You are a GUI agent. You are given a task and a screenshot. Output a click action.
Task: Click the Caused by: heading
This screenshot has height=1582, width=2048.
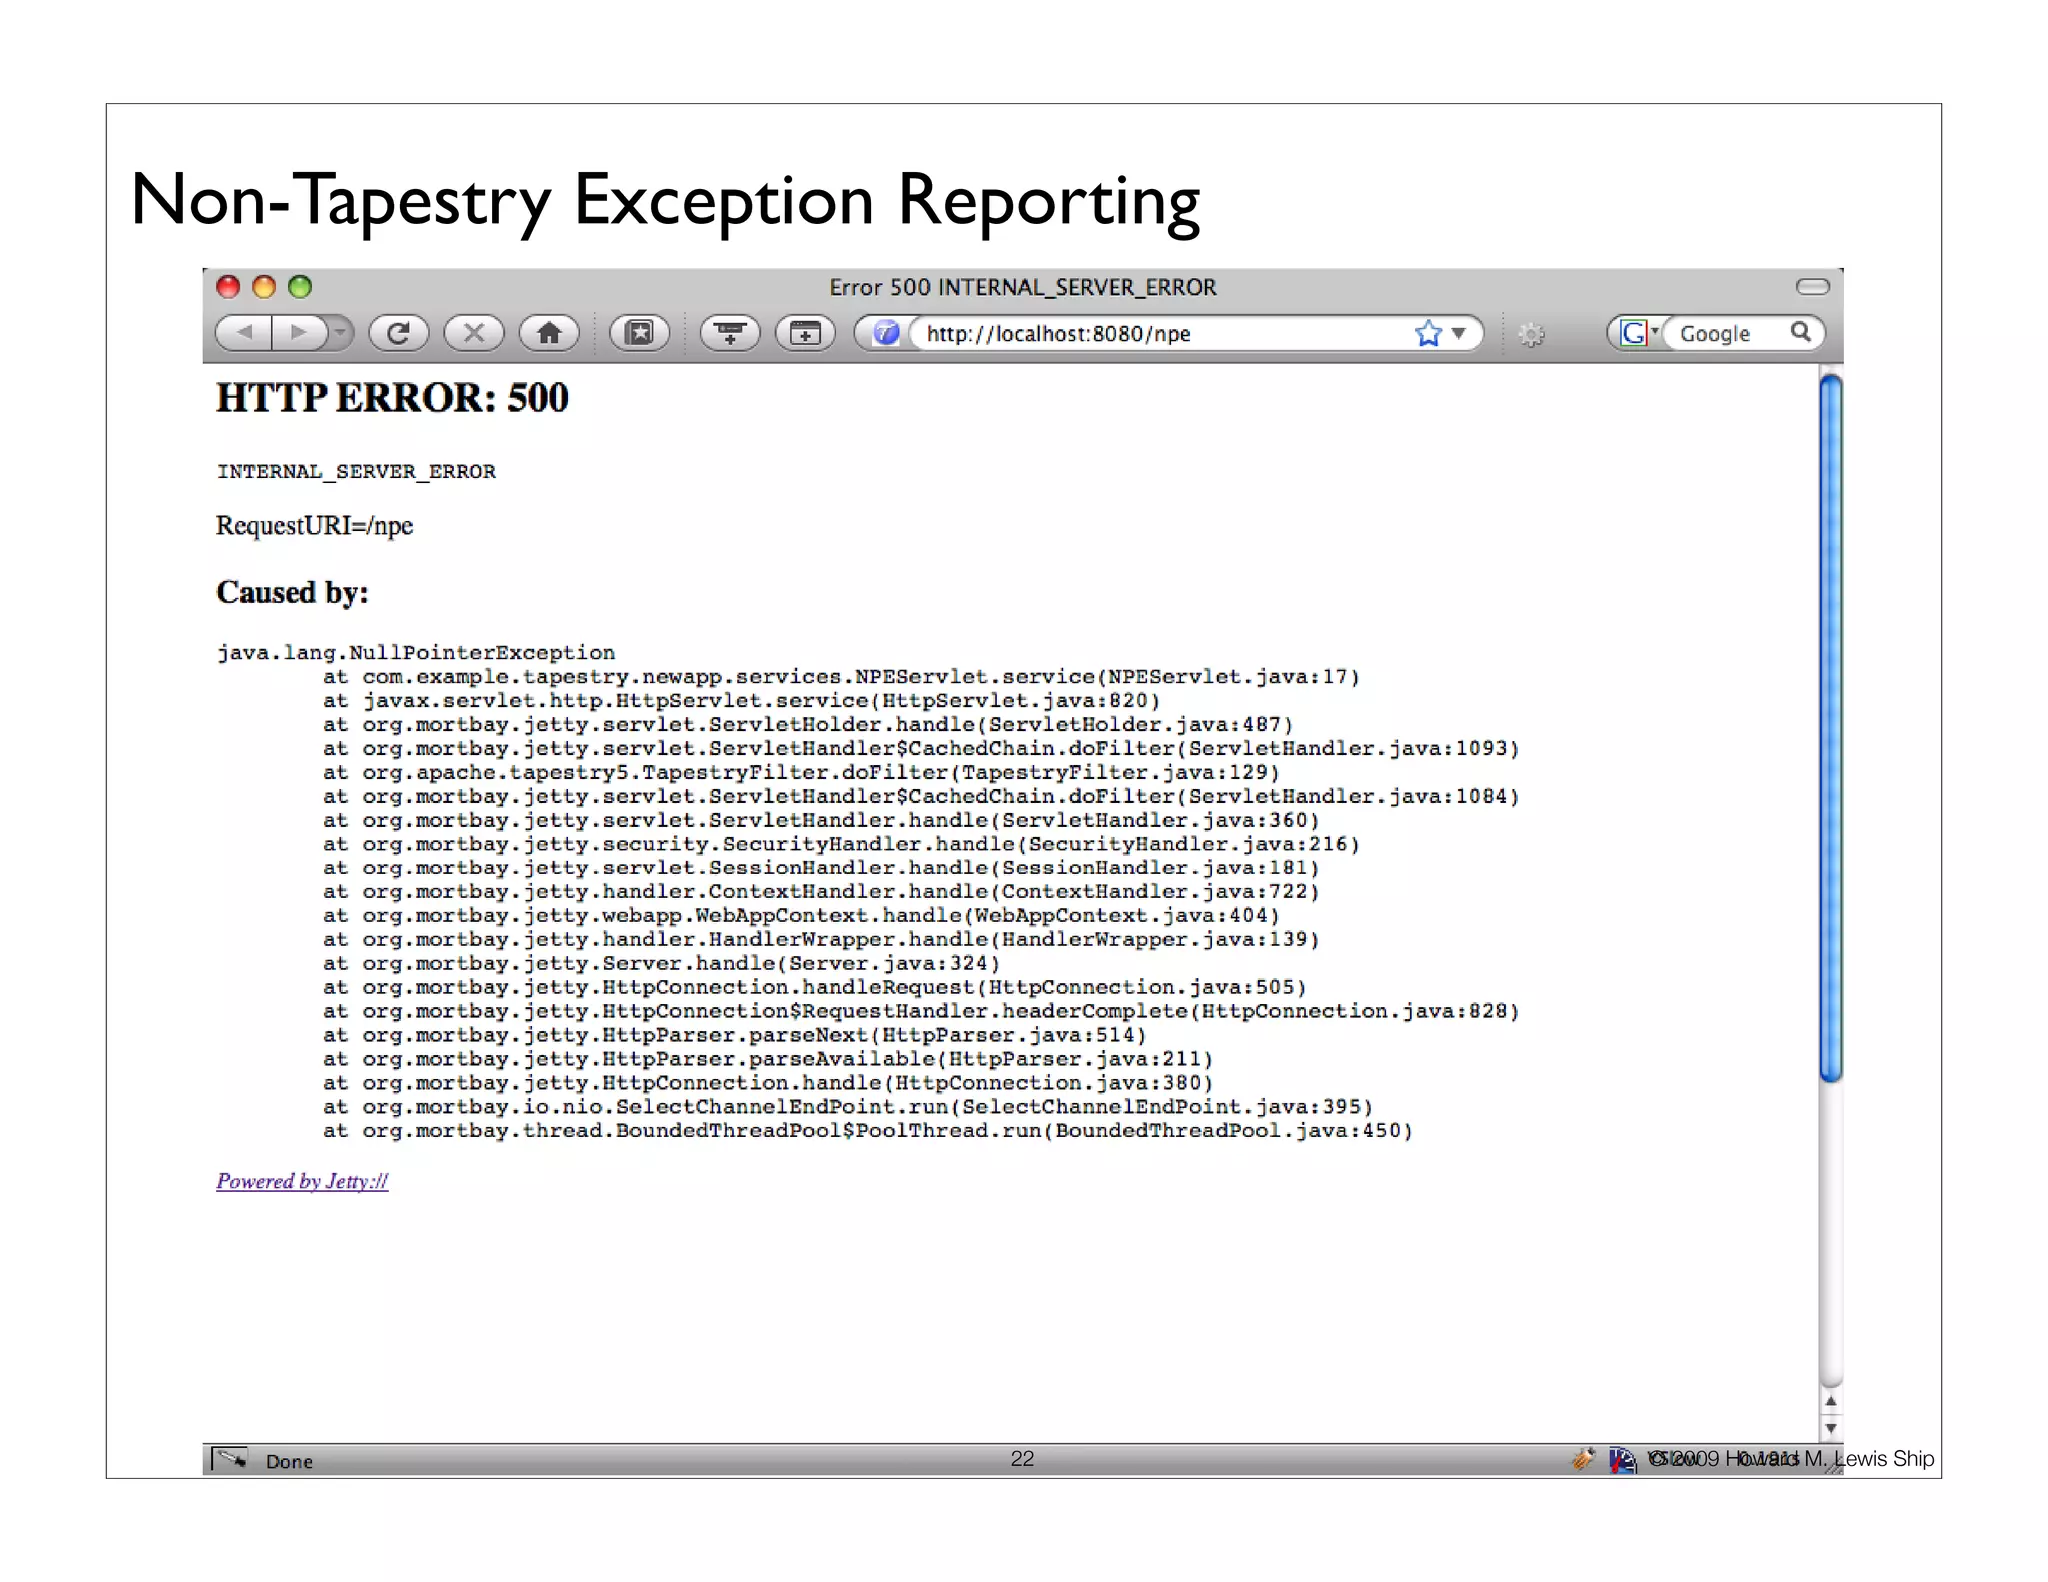point(292,592)
